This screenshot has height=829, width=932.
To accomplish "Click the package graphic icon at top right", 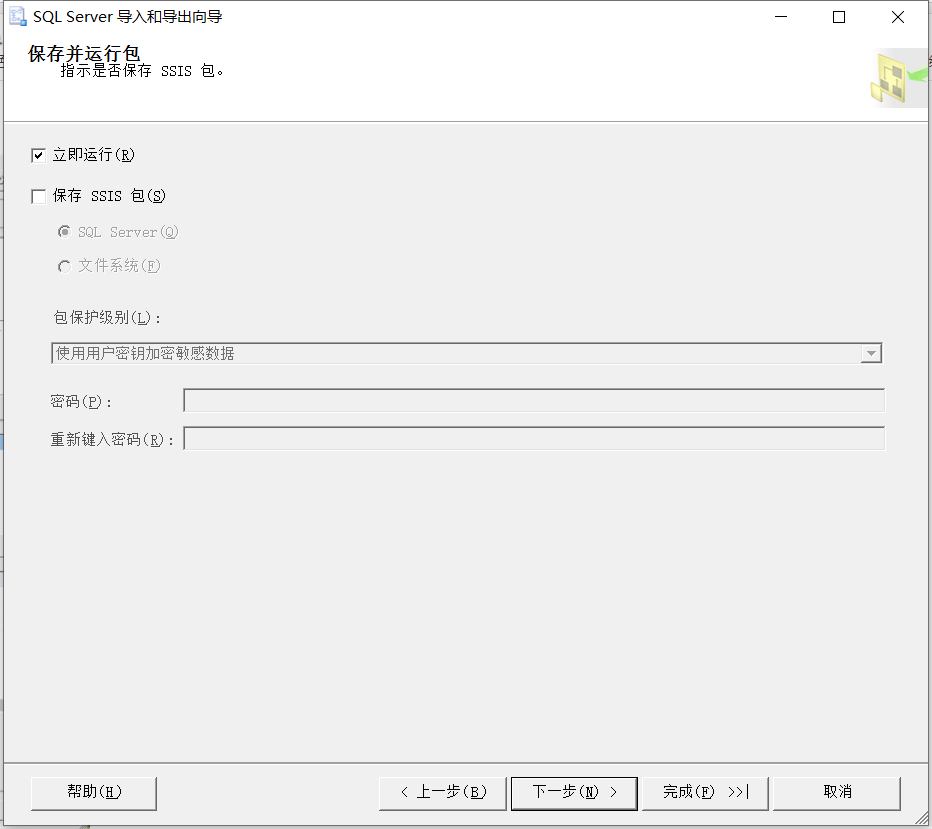I will (897, 77).
